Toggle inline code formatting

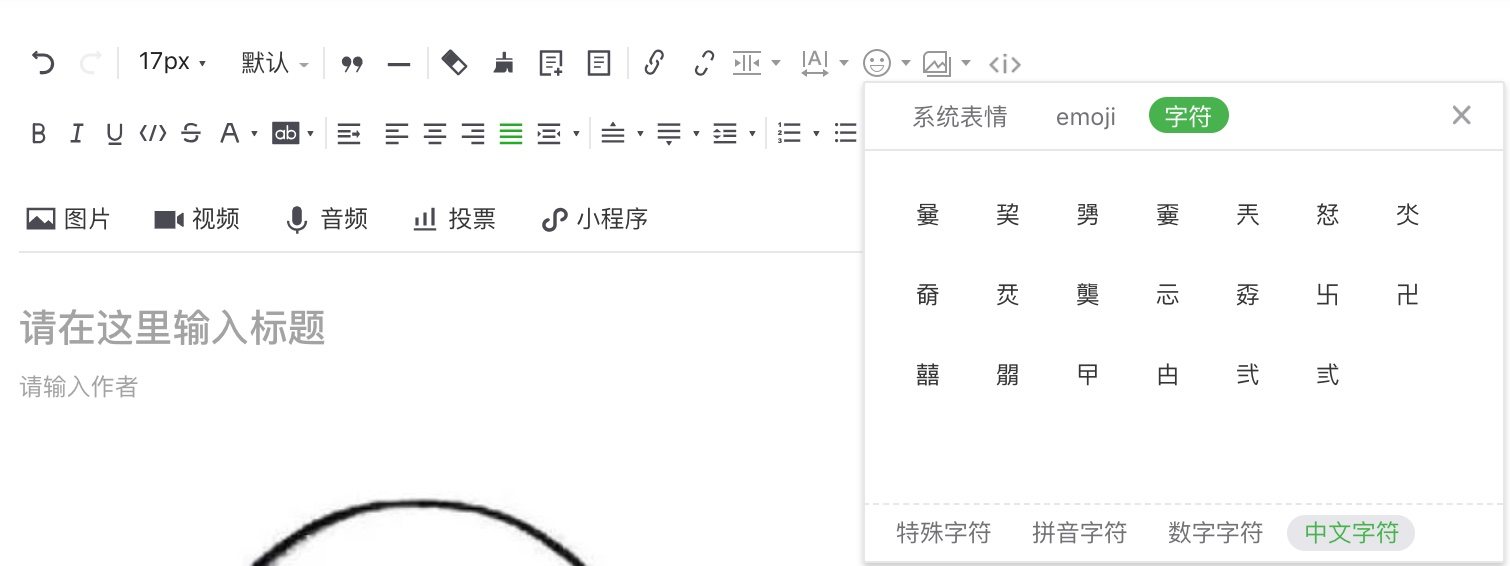pyautogui.click(x=153, y=133)
